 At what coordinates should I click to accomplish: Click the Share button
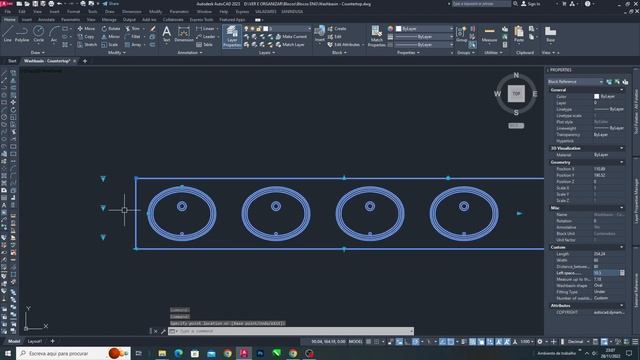pyautogui.click(x=111, y=4)
